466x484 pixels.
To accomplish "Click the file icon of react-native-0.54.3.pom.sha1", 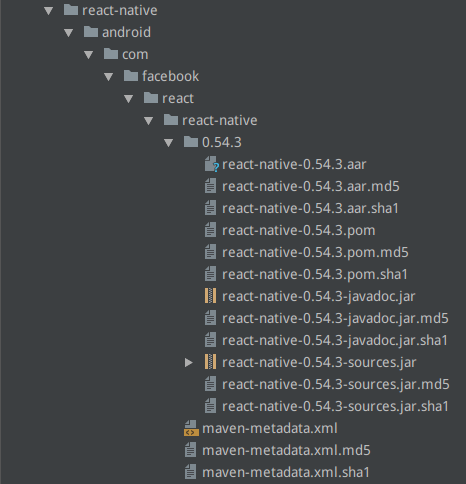I will (x=210, y=274).
